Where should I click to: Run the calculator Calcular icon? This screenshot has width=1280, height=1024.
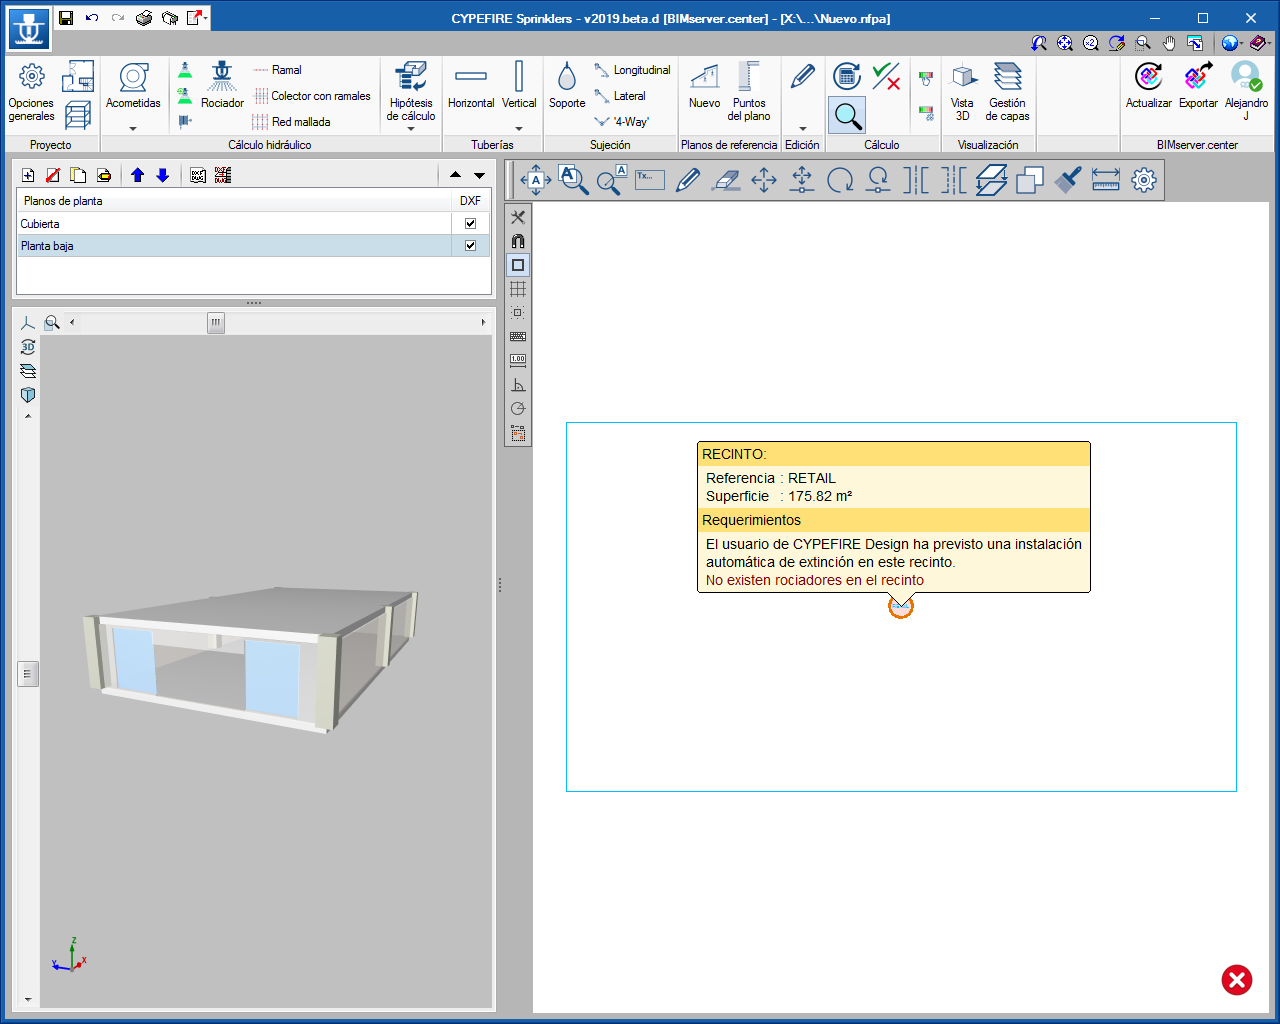[847, 76]
